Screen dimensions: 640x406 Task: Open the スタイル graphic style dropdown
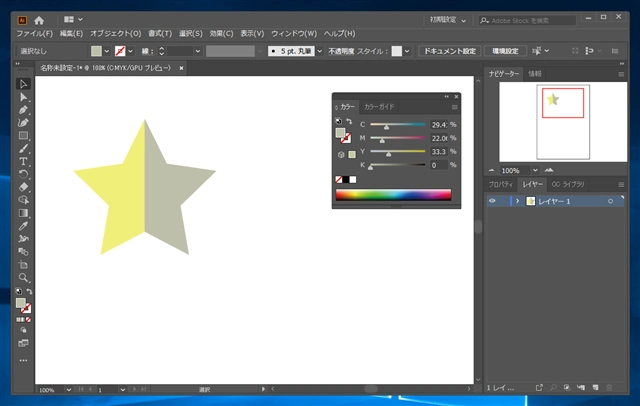[x=407, y=51]
